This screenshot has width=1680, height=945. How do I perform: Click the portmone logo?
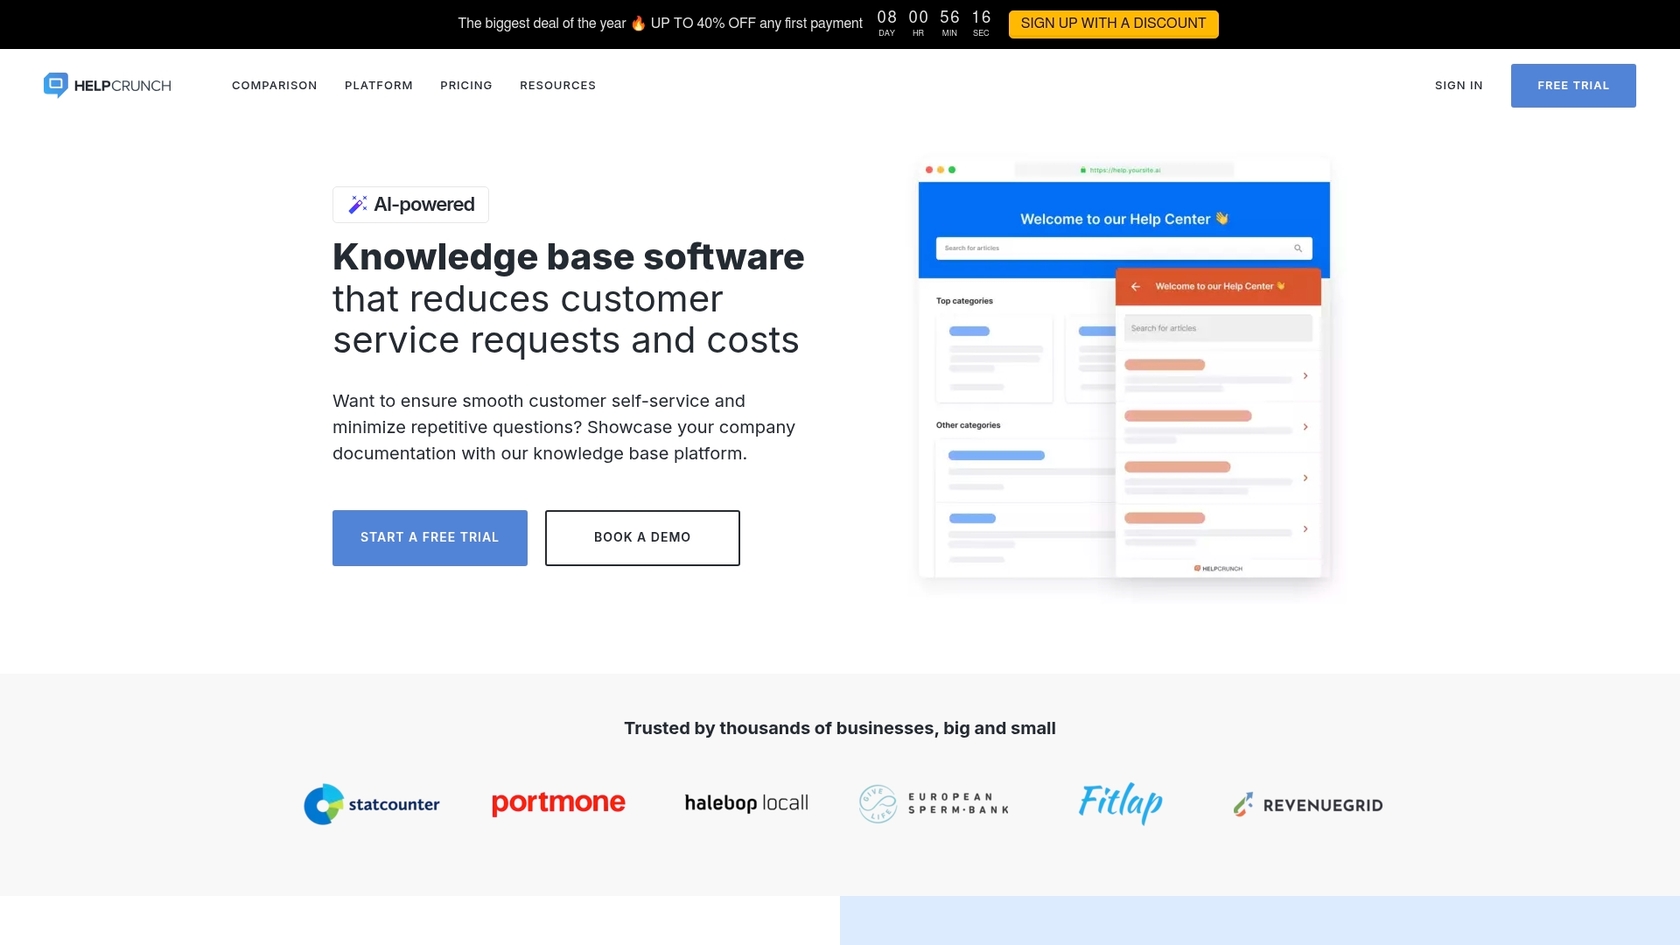pos(558,803)
